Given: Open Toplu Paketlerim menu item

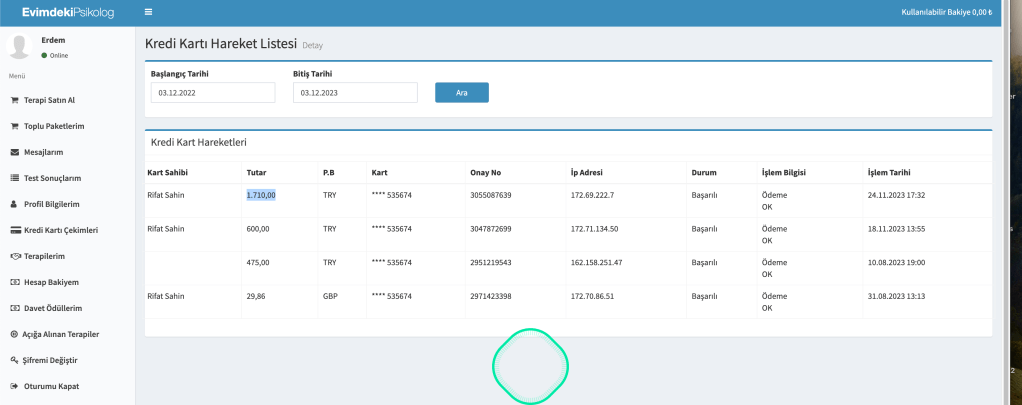Looking at the screenshot, I should [x=54, y=127].
